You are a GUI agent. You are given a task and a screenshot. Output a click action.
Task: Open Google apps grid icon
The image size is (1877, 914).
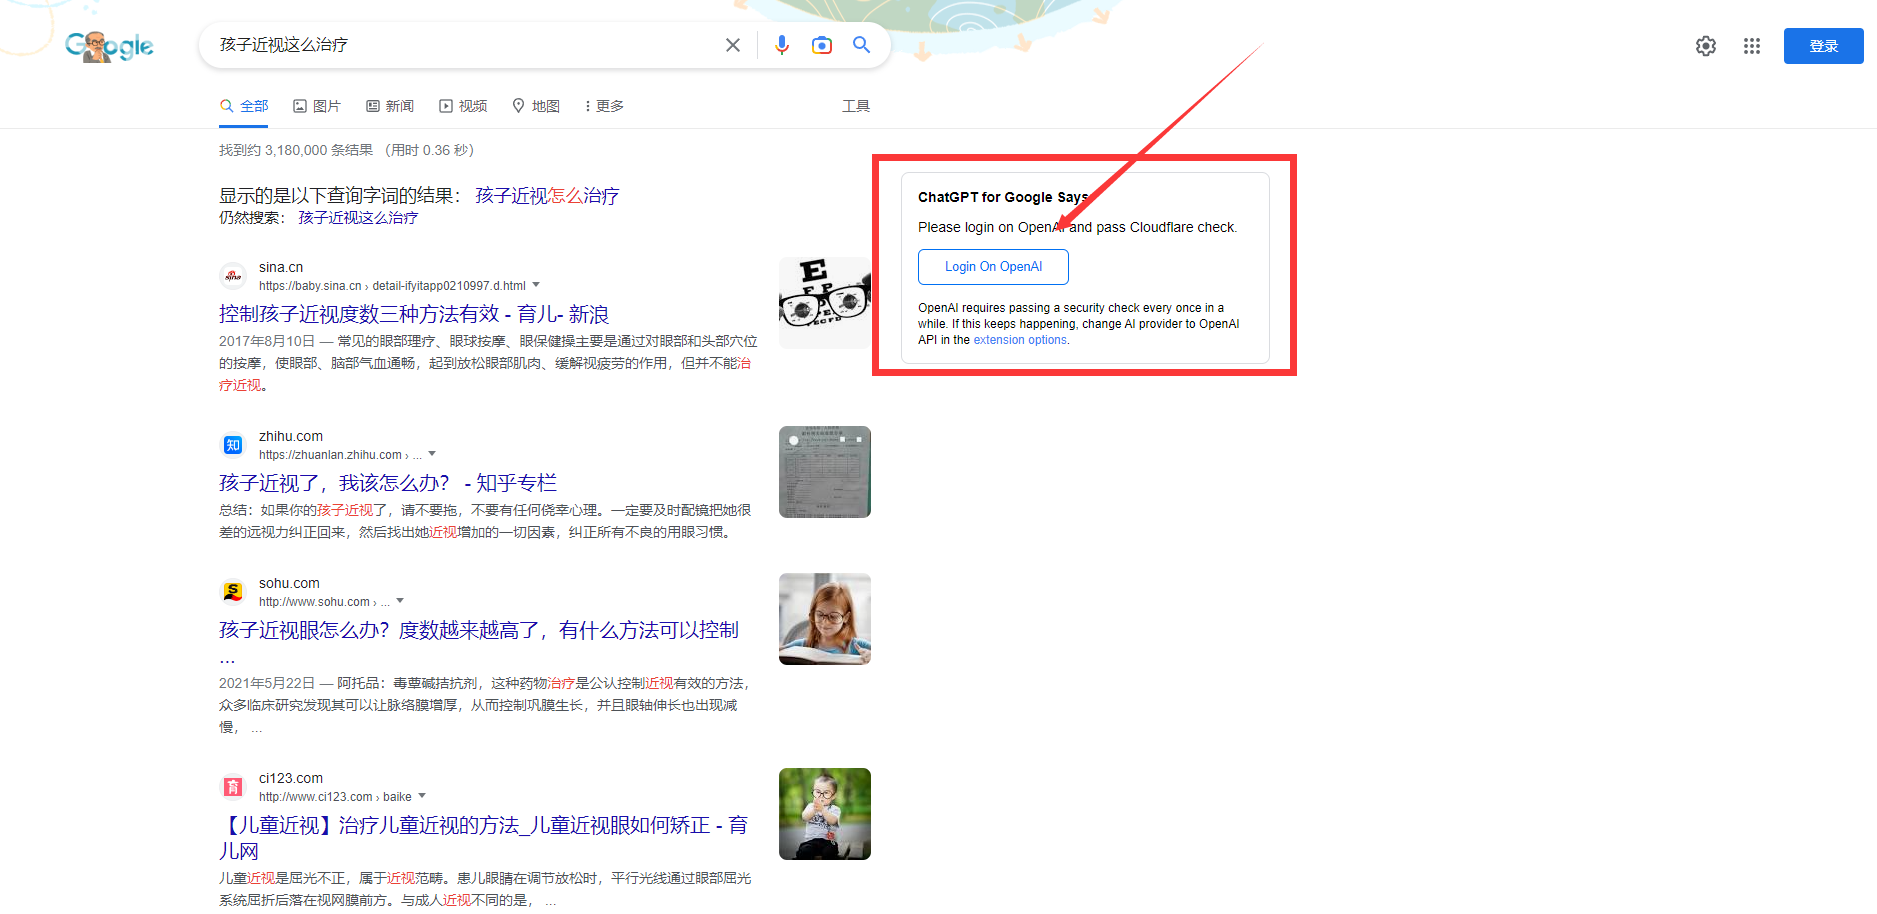pyautogui.click(x=1752, y=46)
